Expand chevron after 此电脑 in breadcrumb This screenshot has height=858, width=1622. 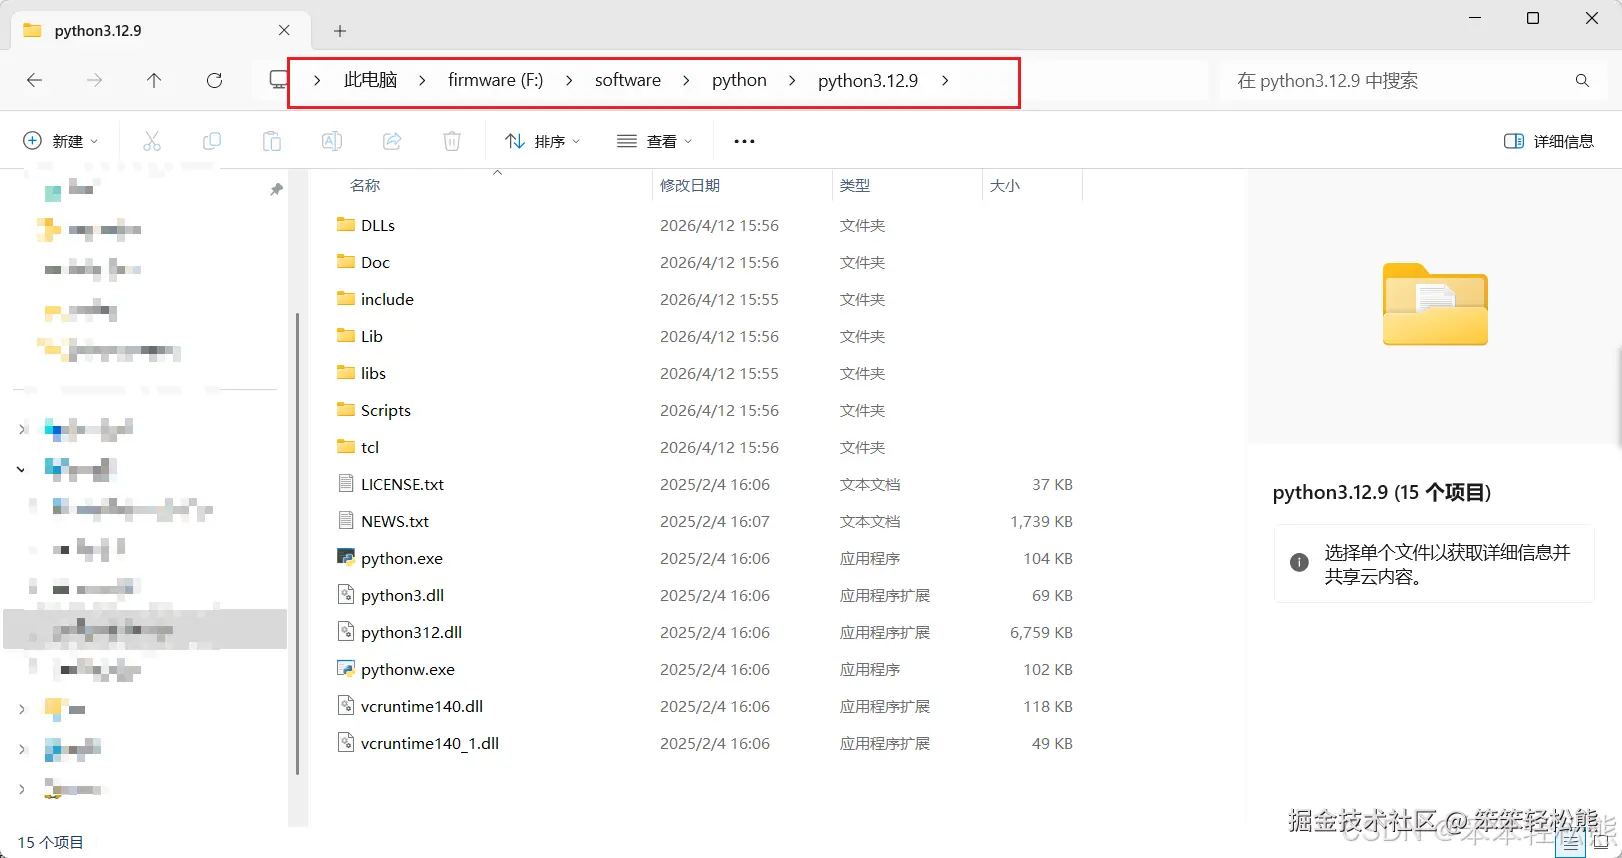tap(422, 80)
